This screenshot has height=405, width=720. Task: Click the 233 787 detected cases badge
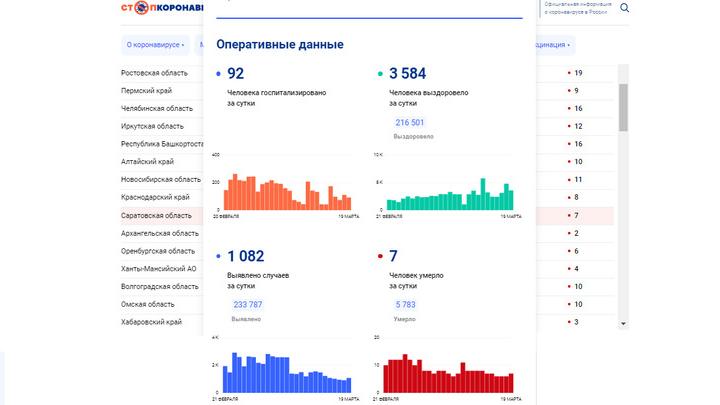(x=247, y=305)
